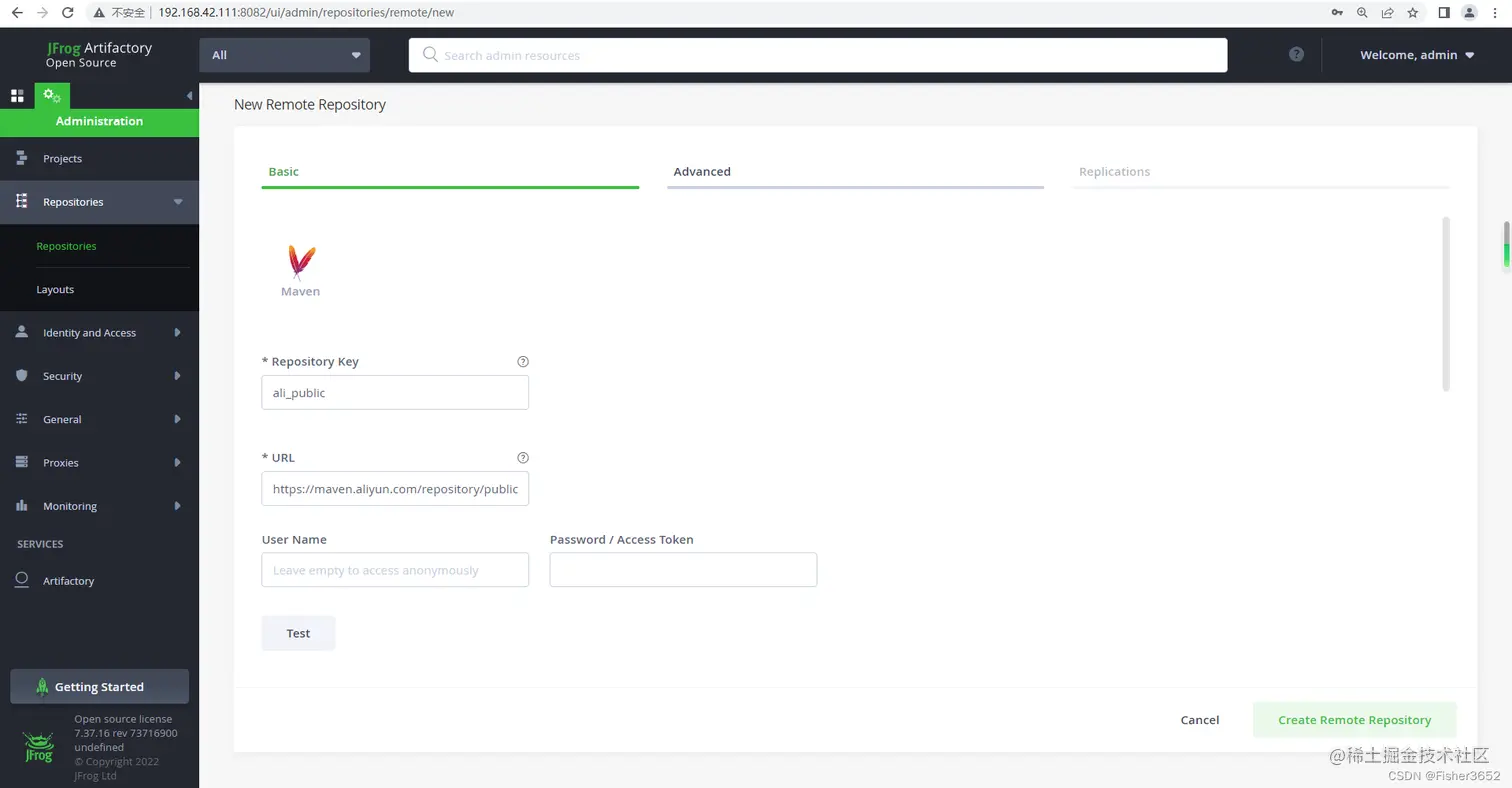Click the browser share page icon
1512x788 pixels.
(x=1388, y=13)
